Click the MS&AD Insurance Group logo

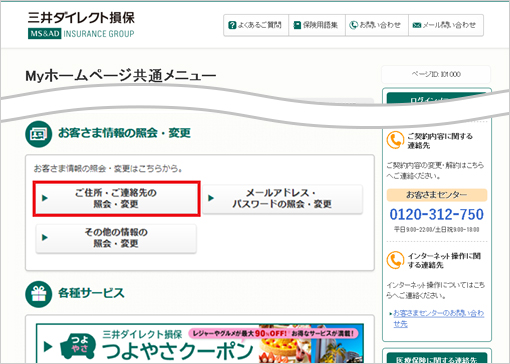click(x=81, y=33)
